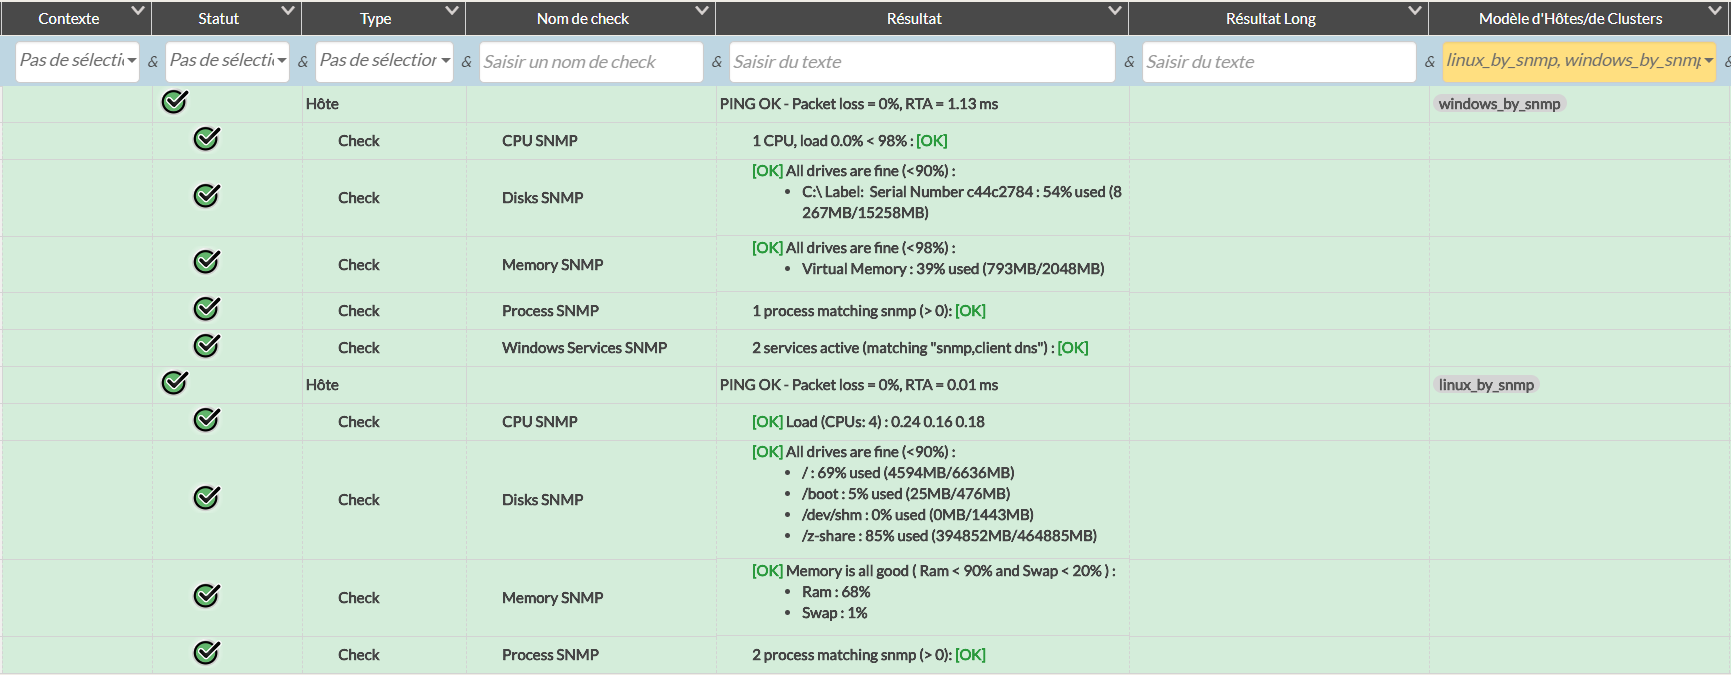The height and width of the screenshot is (675, 1731).
Task: Click the linux_by_snmp model tag
Action: tap(1485, 385)
